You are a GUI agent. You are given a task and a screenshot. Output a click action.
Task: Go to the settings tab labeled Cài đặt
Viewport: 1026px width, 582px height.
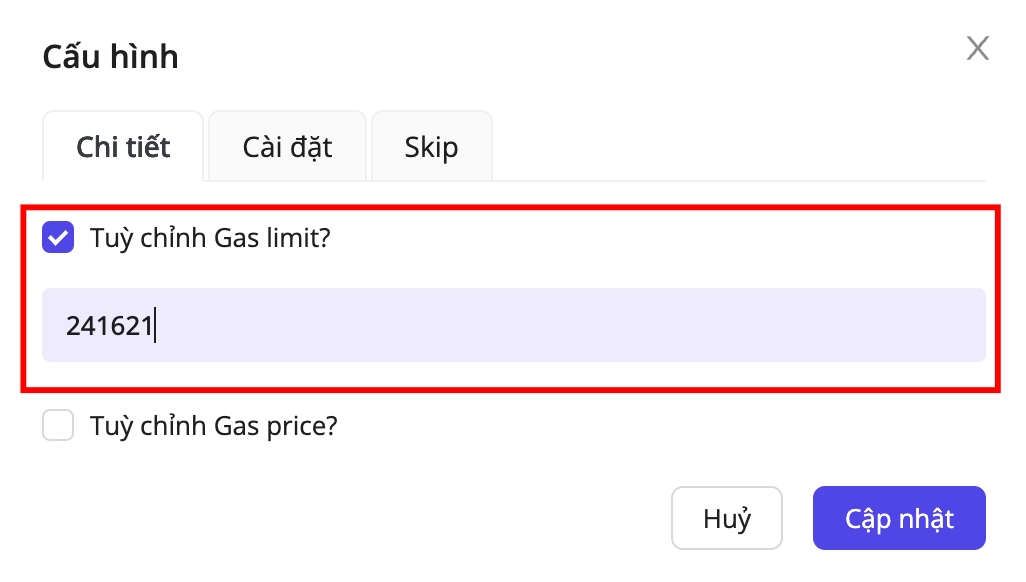tap(287, 147)
